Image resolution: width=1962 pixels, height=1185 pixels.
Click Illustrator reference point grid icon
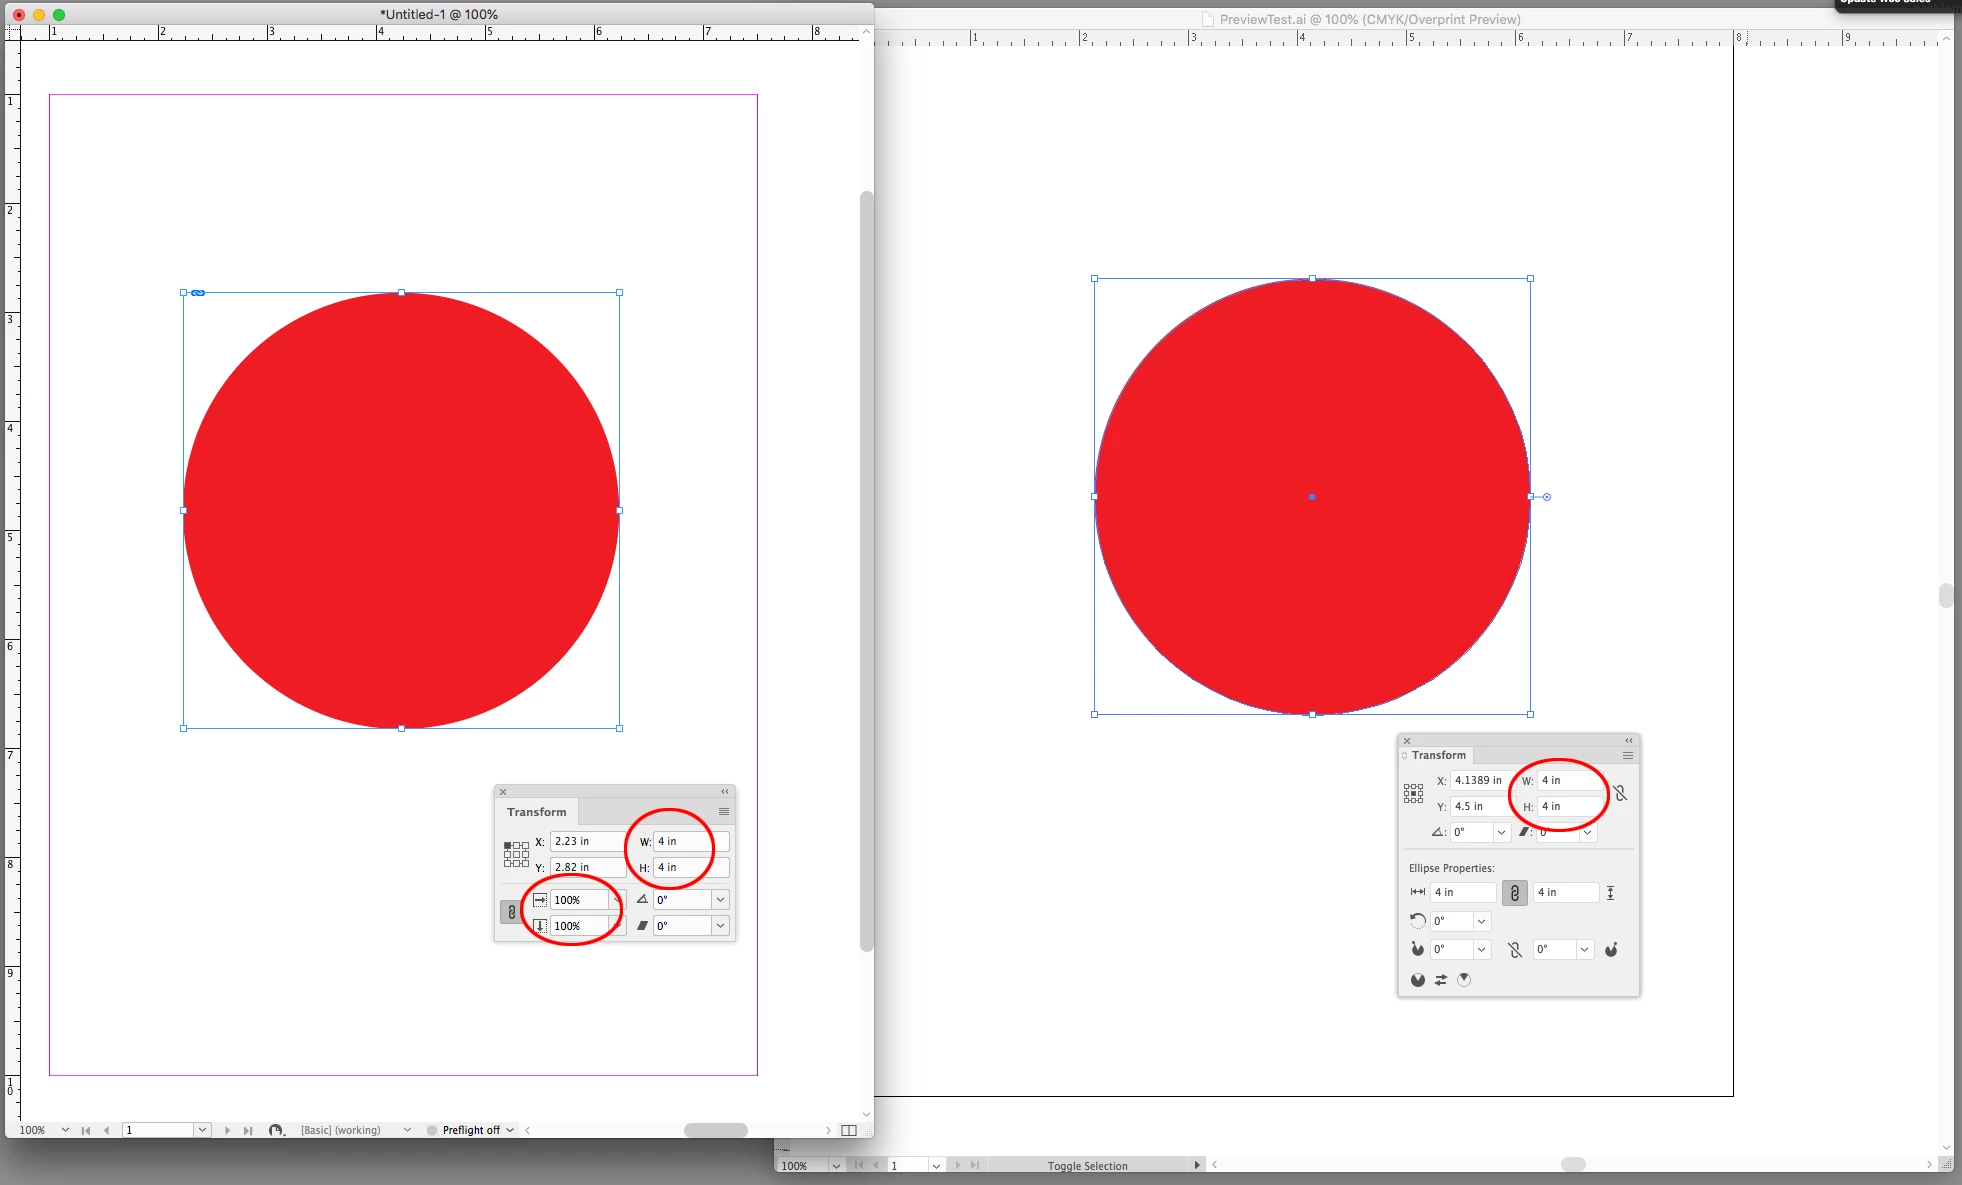point(1413,794)
